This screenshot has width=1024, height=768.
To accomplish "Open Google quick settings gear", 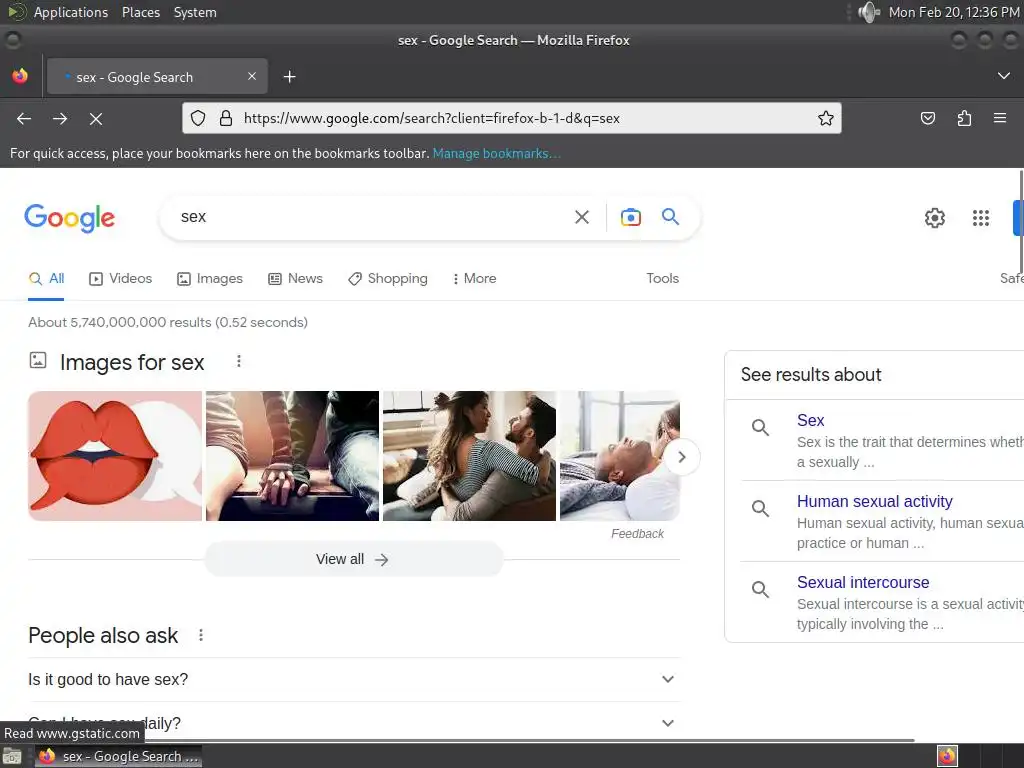I will (x=935, y=217).
